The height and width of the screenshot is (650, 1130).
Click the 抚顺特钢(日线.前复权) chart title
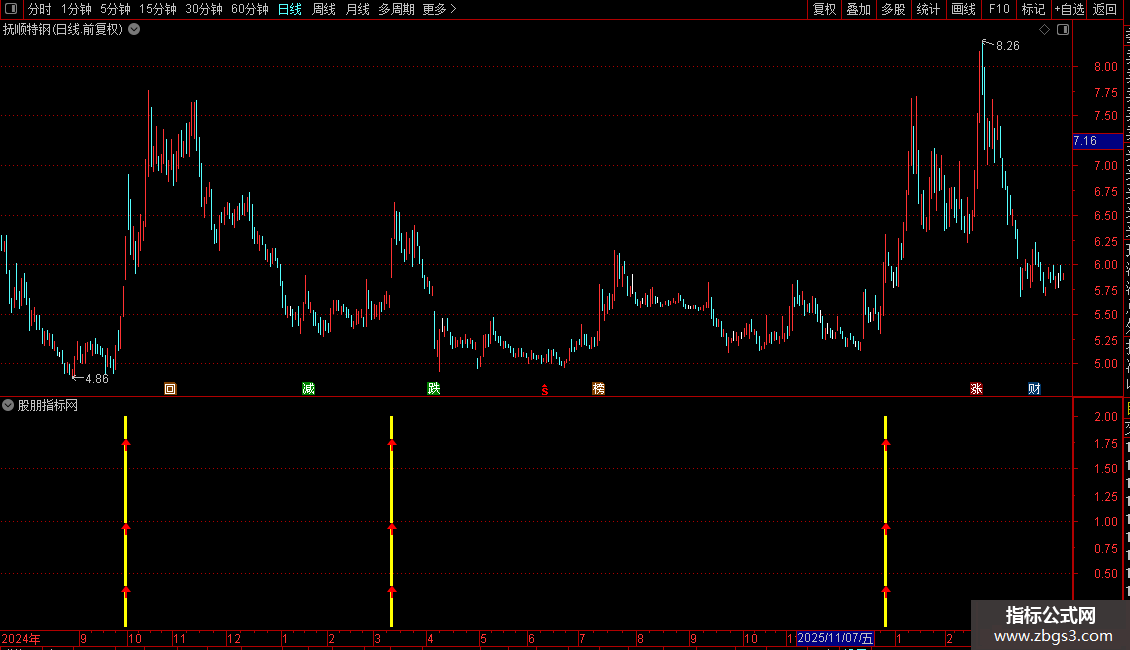point(63,30)
